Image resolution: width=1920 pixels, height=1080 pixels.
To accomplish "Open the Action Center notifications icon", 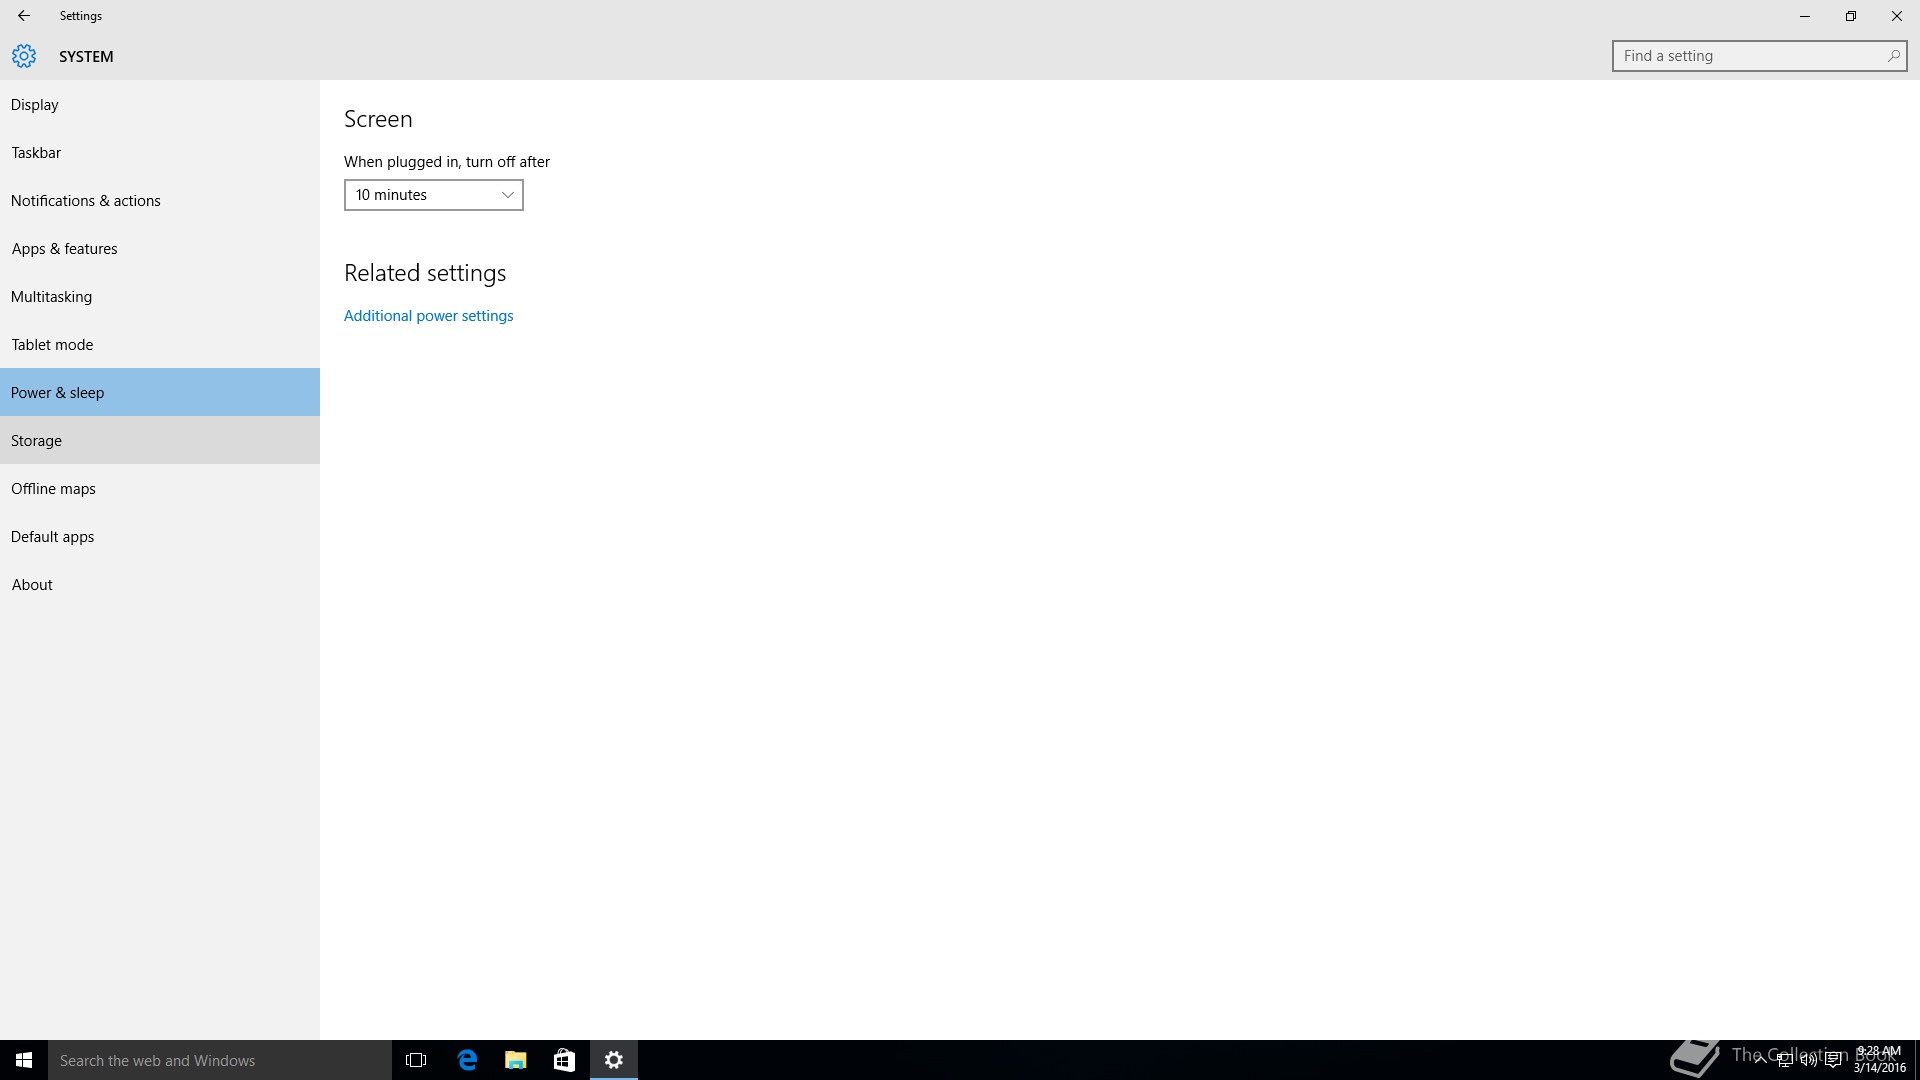I will (1833, 1060).
